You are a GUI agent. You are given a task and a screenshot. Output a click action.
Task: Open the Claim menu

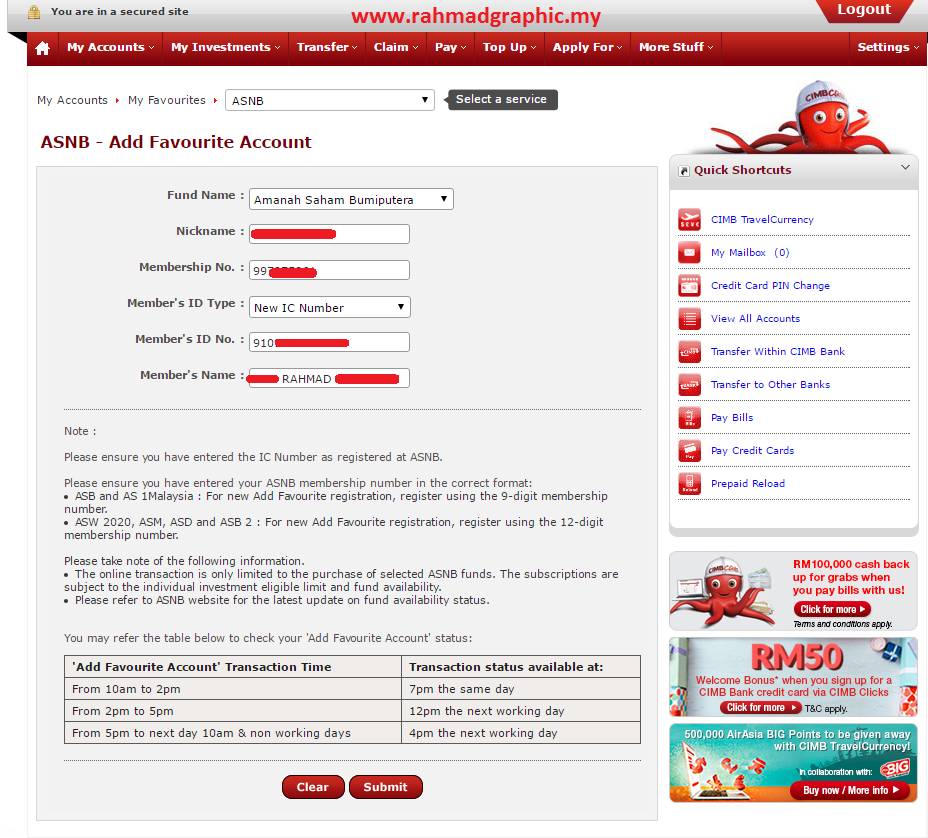[x=396, y=47]
